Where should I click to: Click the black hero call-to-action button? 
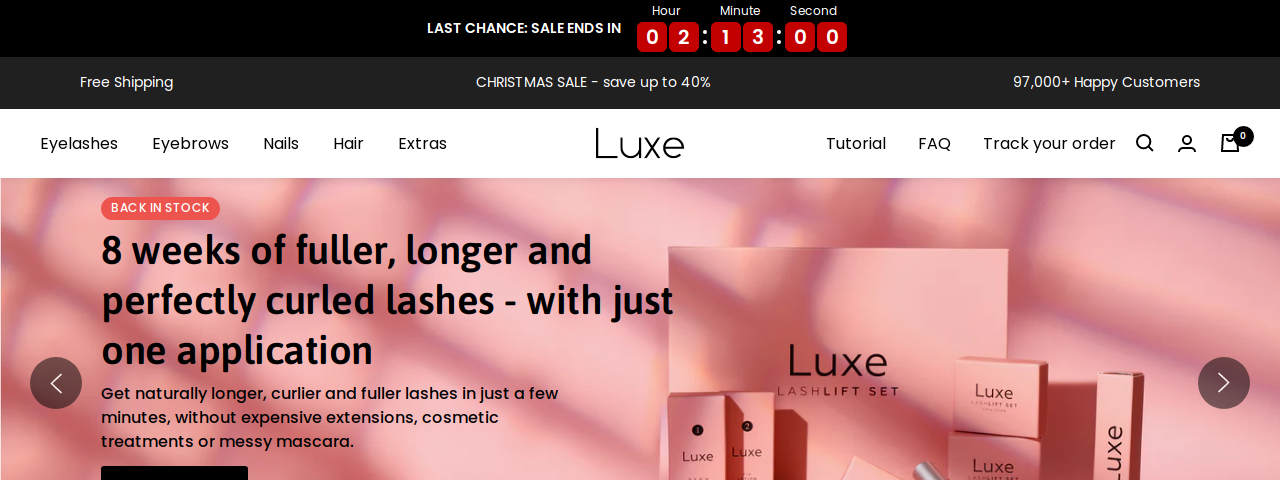(174, 473)
